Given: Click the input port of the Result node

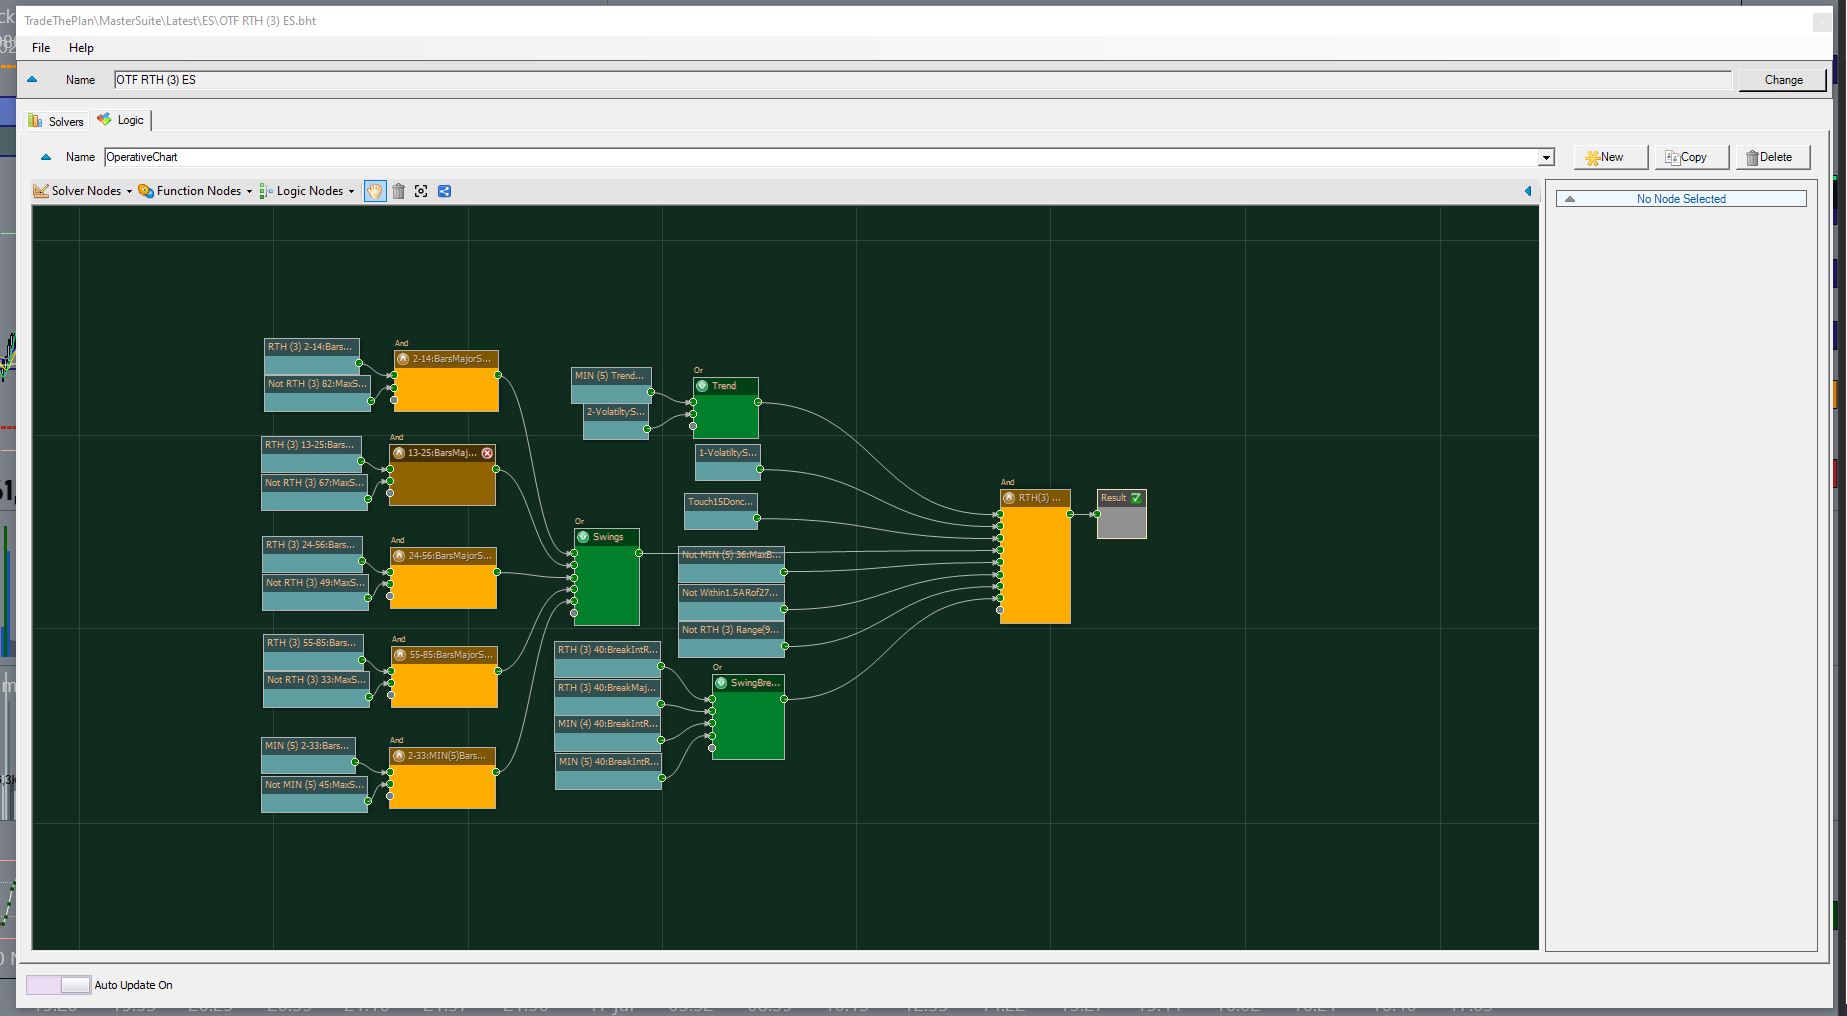Looking at the screenshot, I should point(1097,514).
